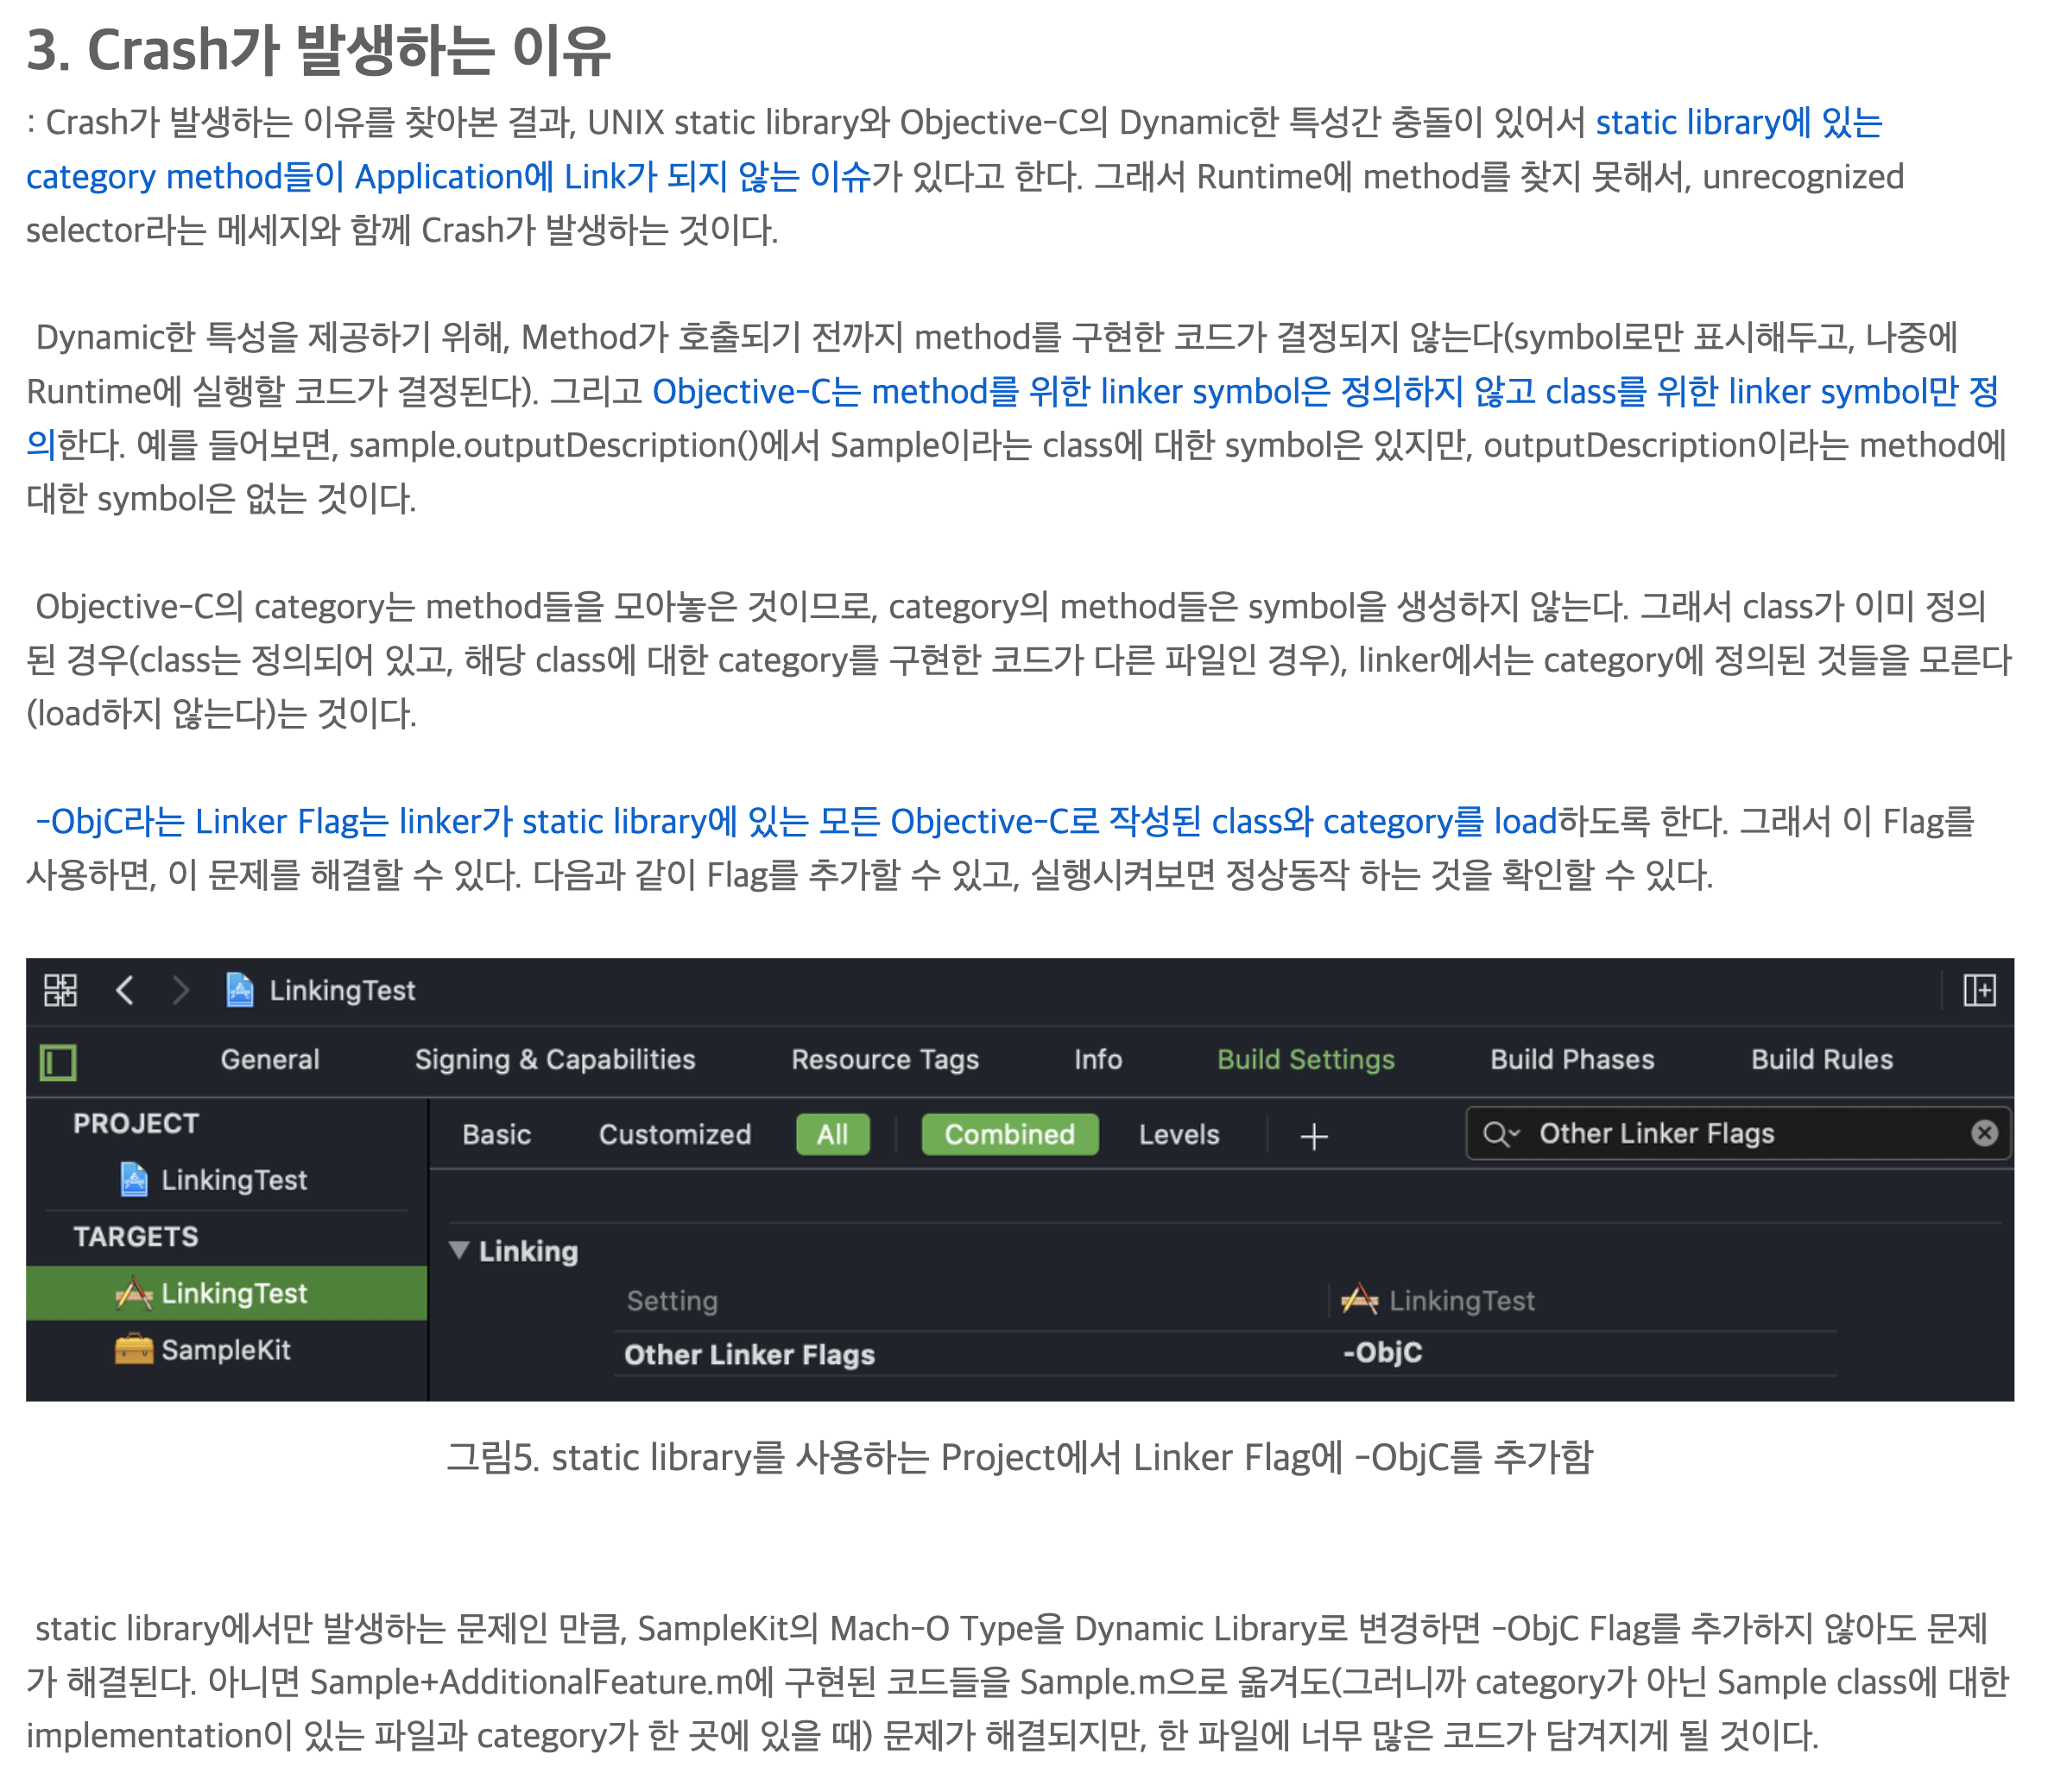Select the LinkingTest project item
This screenshot has height=1792, width=2048.
point(233,1180)
